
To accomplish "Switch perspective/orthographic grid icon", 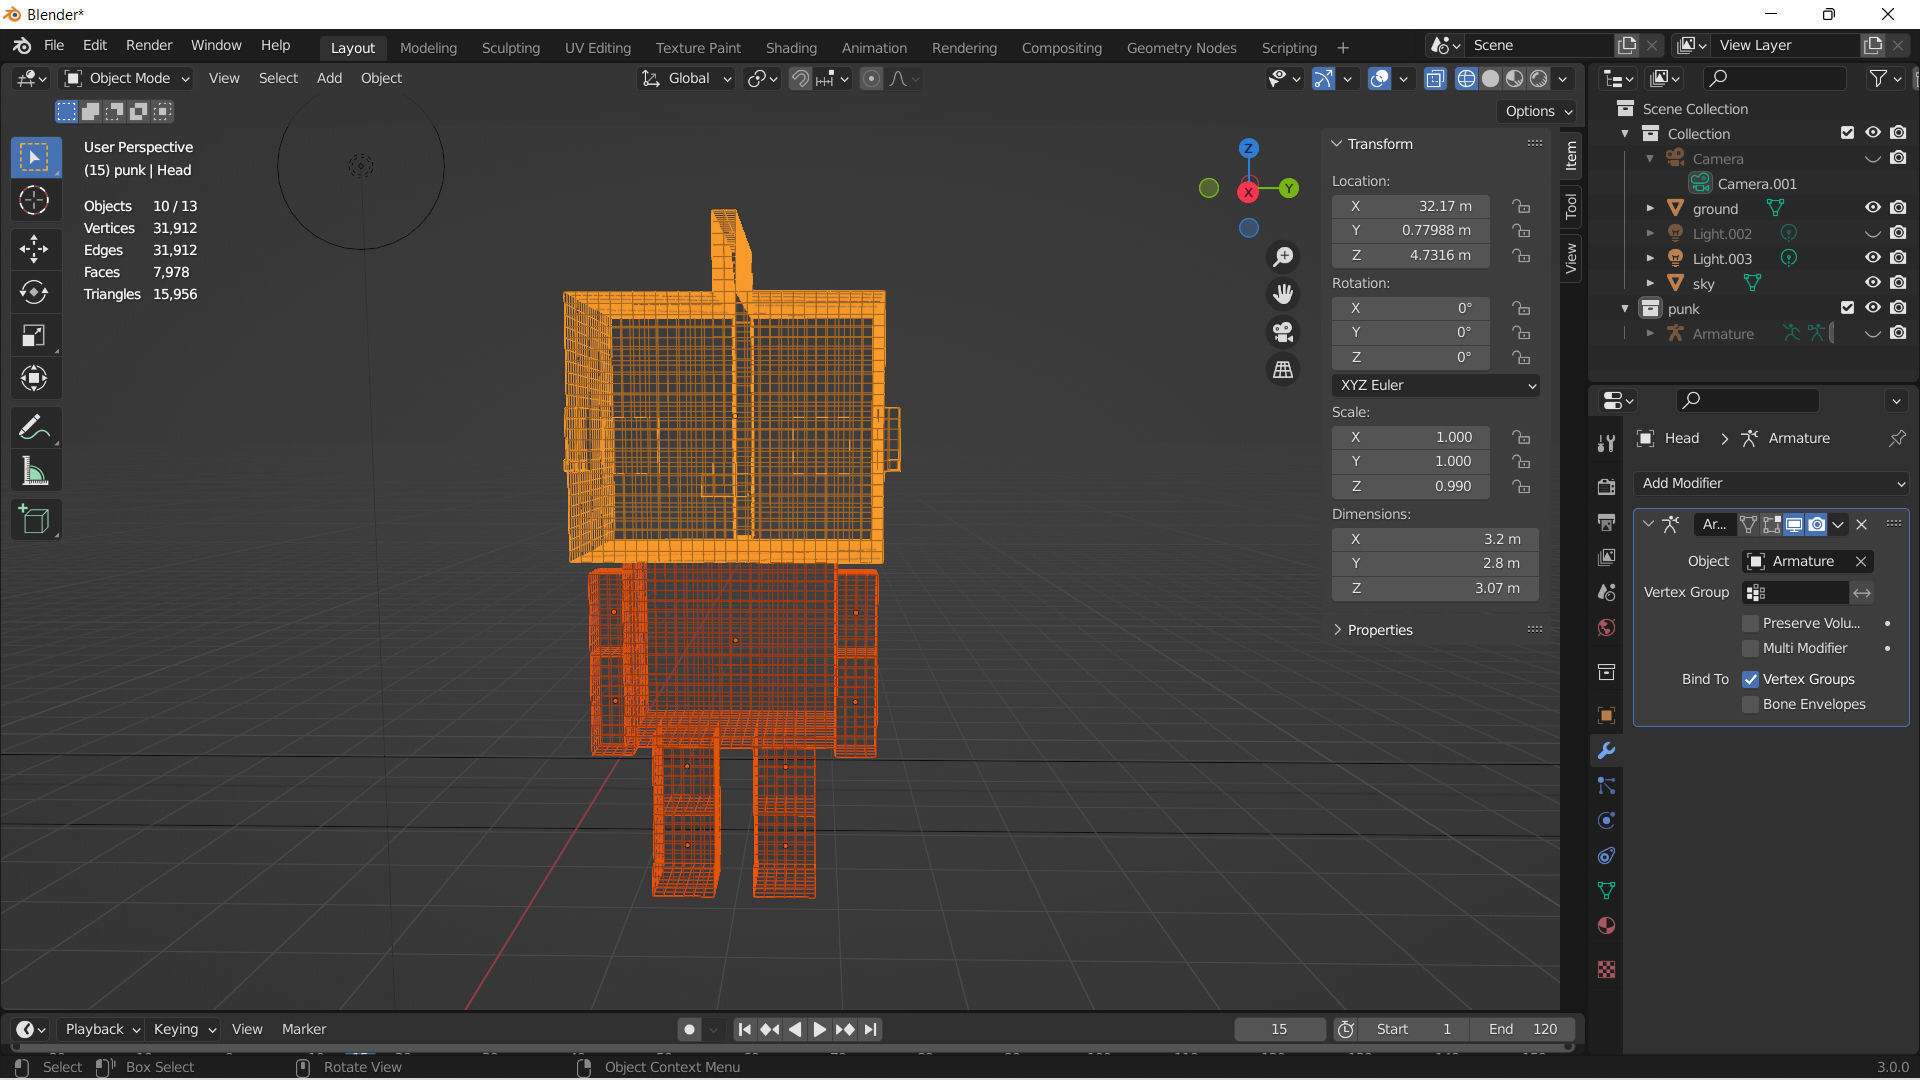I will pos(1283,370).
